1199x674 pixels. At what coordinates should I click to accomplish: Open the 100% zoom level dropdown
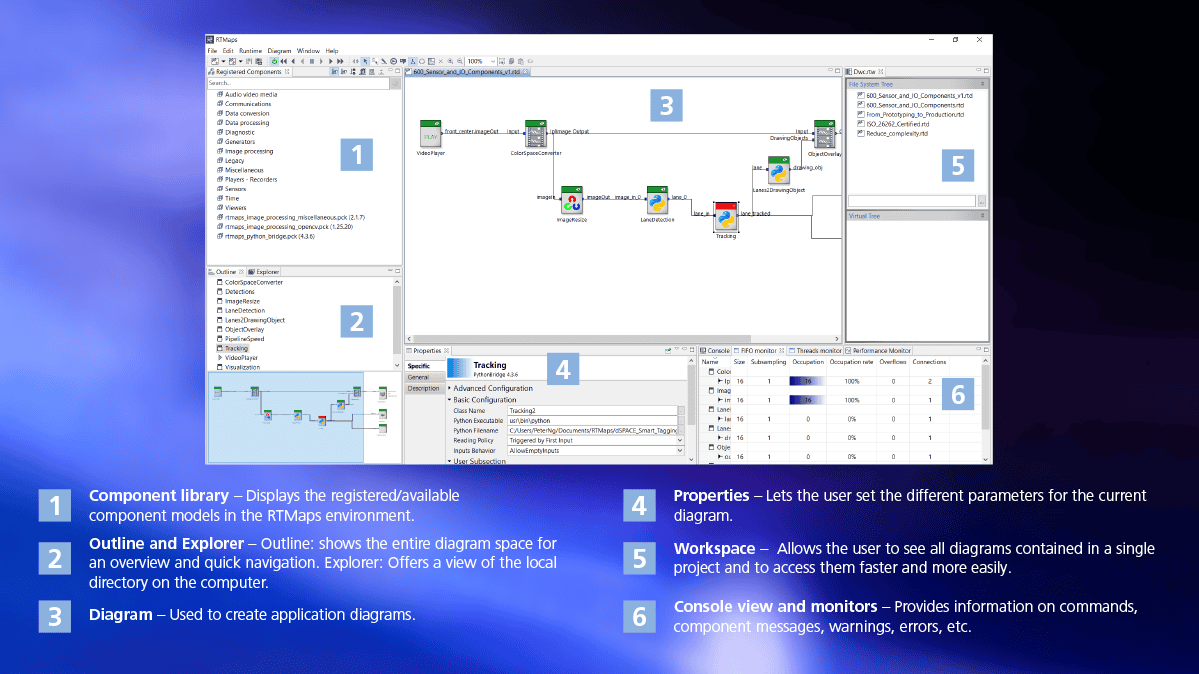tap(482, 61)
